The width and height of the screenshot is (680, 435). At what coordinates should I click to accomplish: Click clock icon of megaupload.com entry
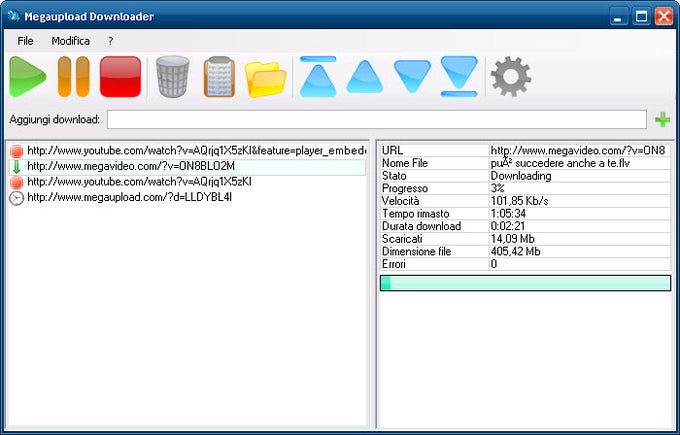16,198
